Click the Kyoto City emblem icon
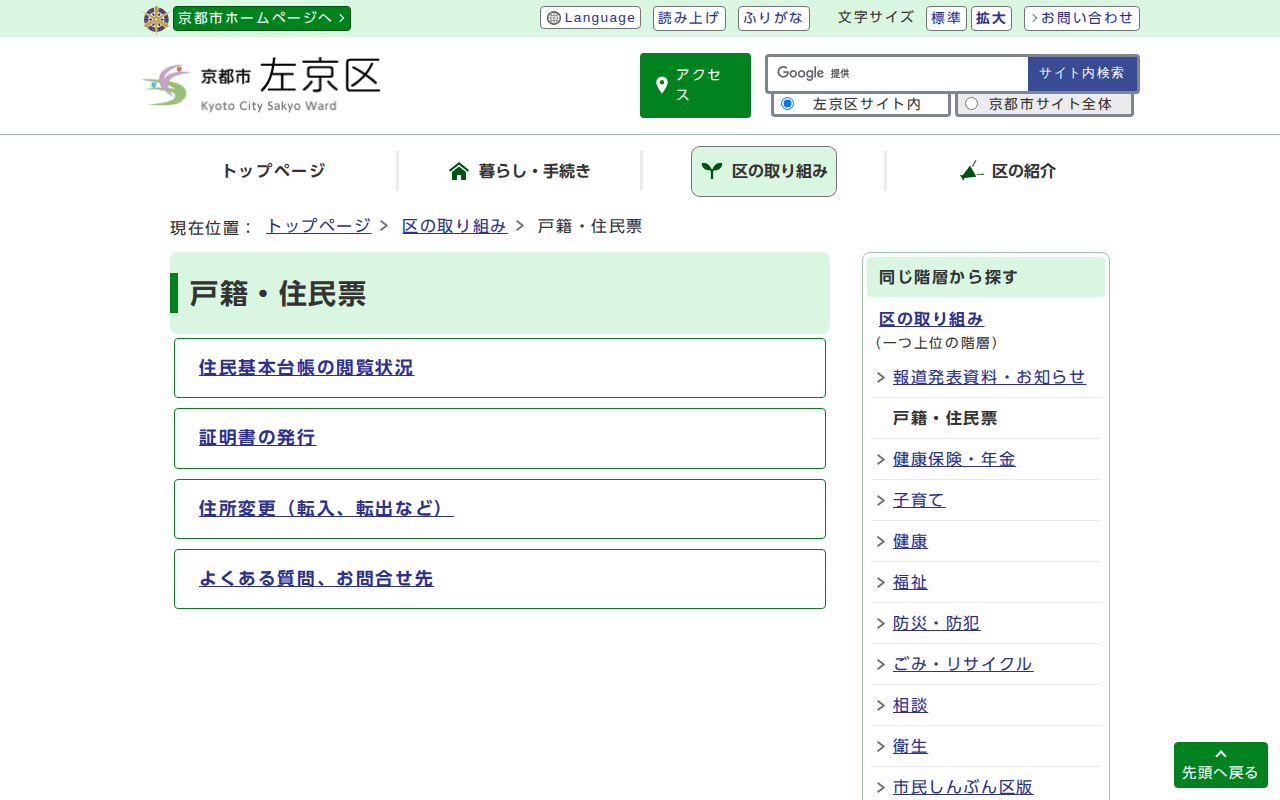Image resolution: width=1280 pixels, height=800 pixels. [x=156, y=19]
